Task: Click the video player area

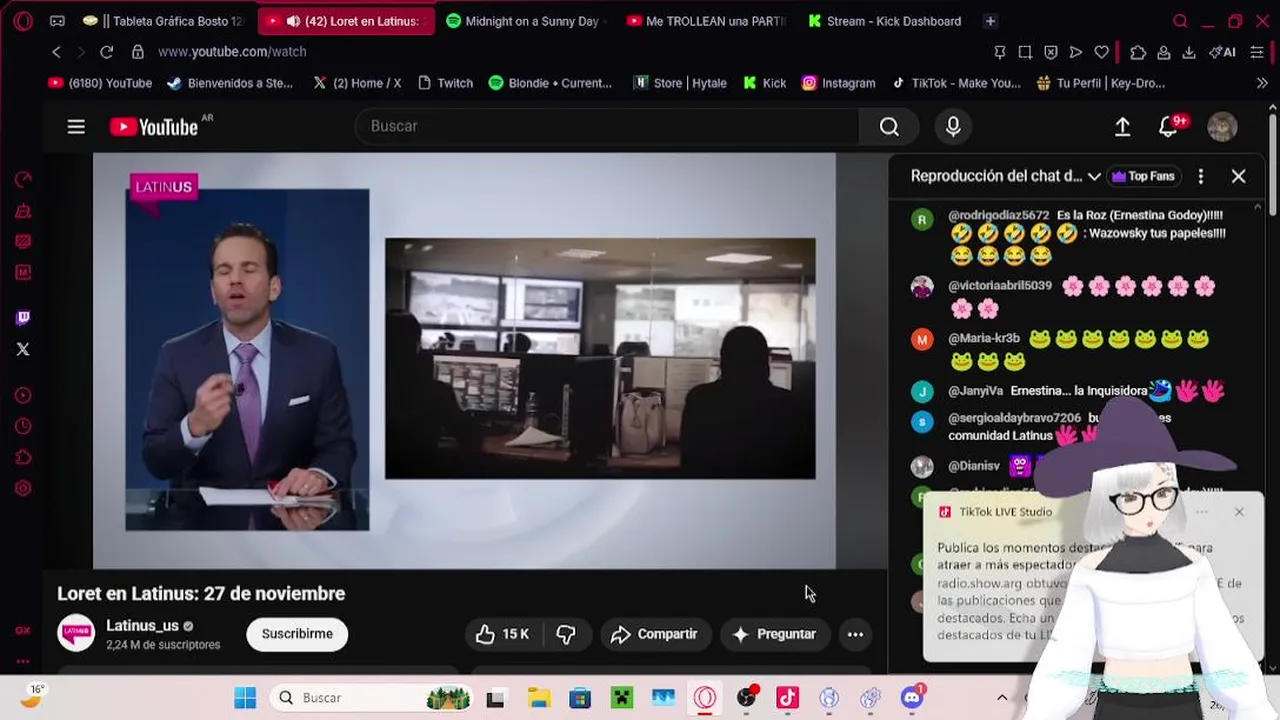Action: click(x=464, y=360)
